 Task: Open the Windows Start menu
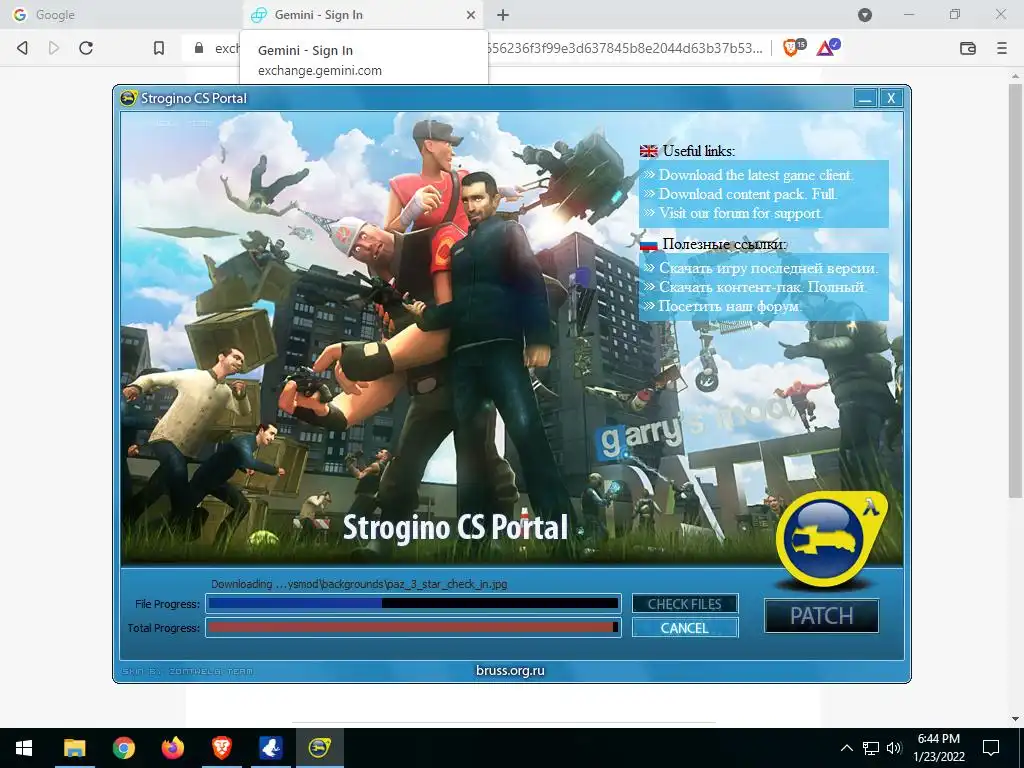(x=24, y=748)
